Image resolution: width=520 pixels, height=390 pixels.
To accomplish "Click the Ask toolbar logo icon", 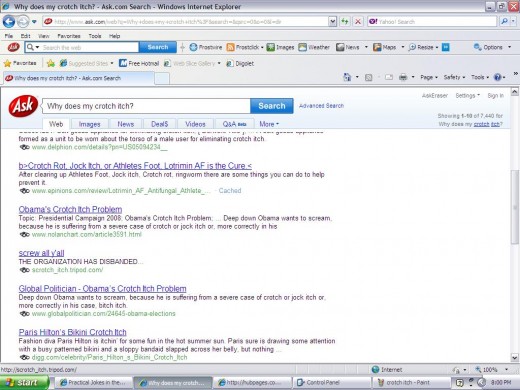I will click(13, 47).
